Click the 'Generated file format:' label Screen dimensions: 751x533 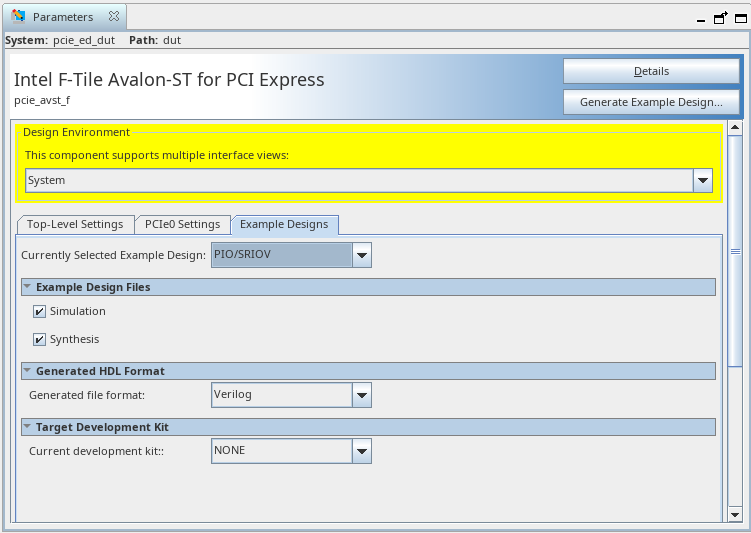87,395
